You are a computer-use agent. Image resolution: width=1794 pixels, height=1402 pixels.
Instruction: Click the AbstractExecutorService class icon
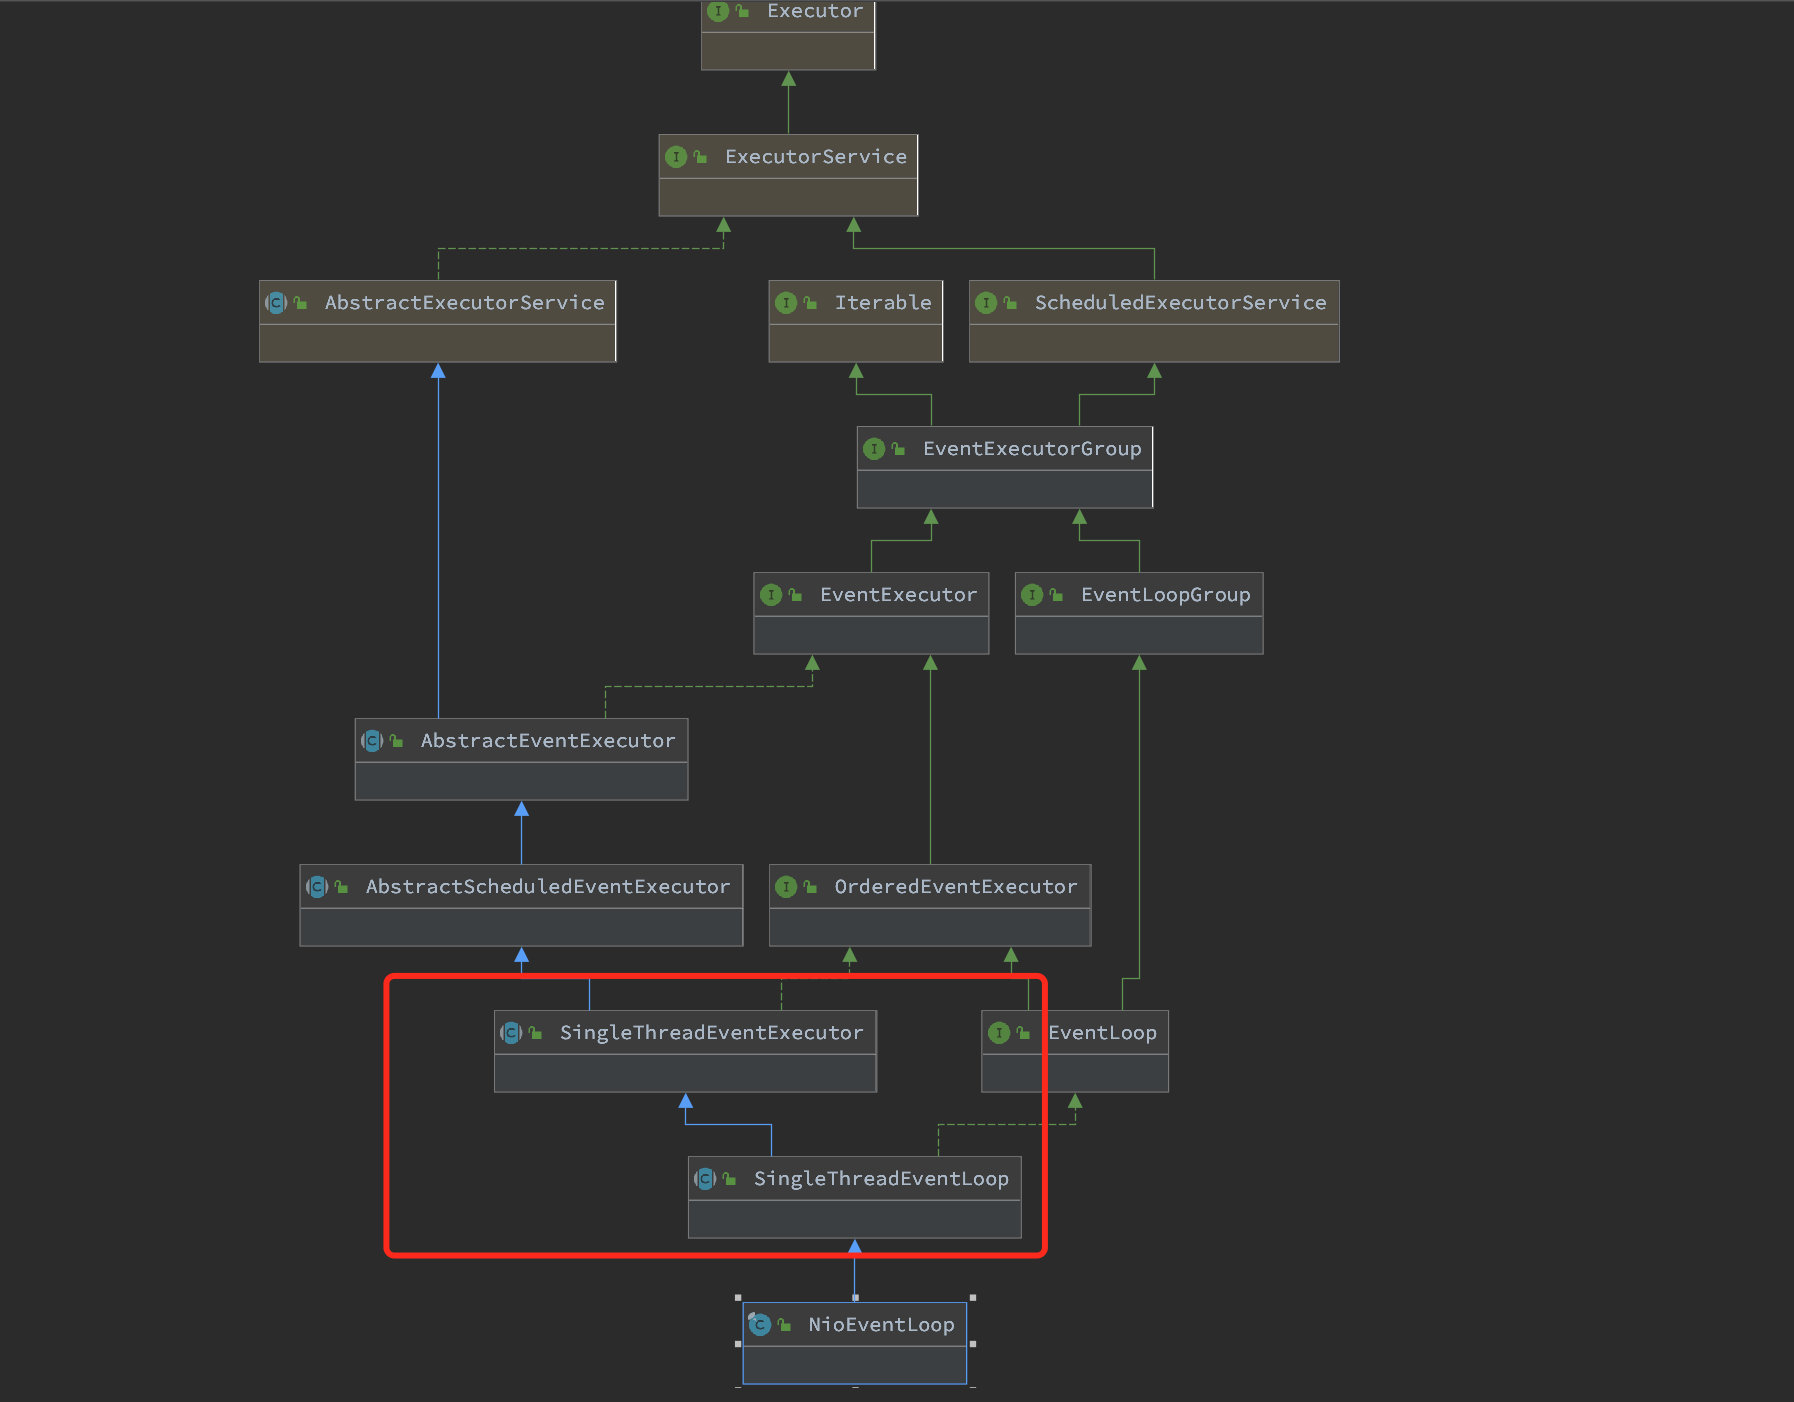pyautogui.click(x=276, y=303)
